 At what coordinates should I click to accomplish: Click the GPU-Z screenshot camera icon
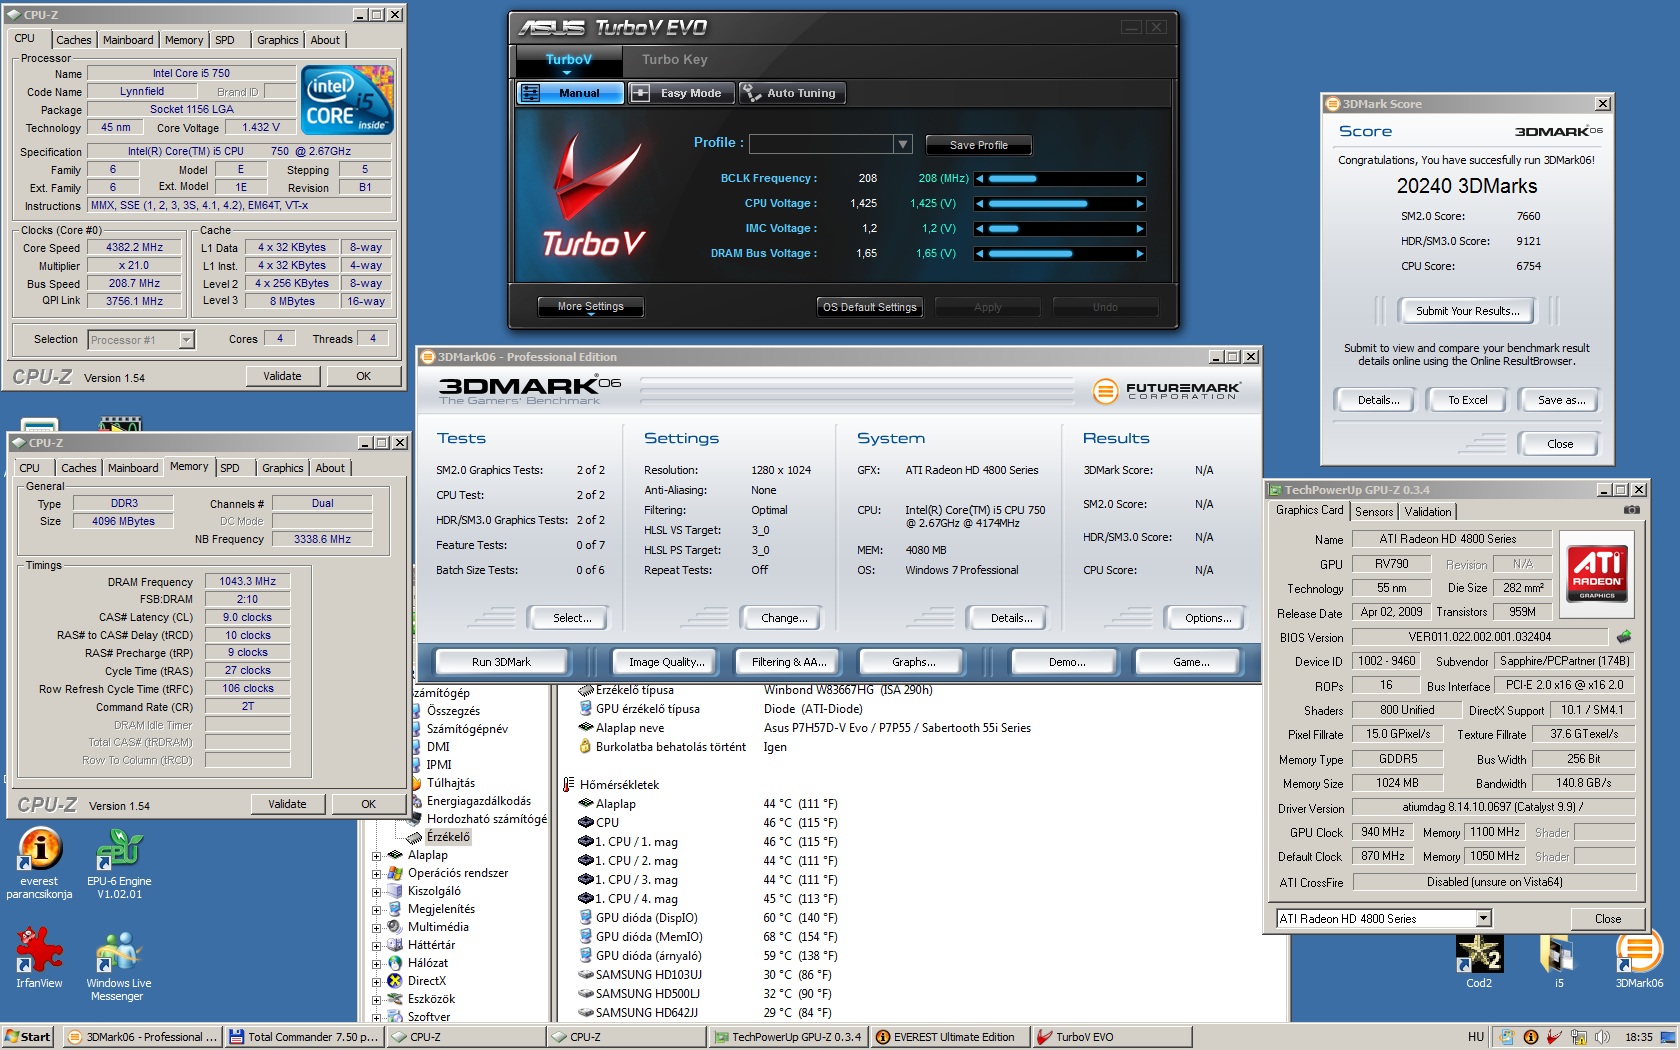coord(1631,510)
